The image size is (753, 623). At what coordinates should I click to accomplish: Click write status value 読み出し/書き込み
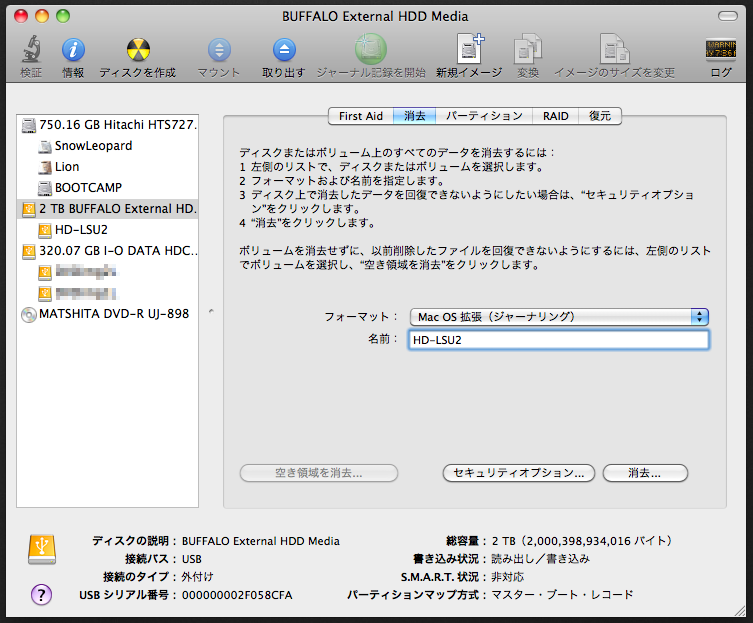point(540,559)
